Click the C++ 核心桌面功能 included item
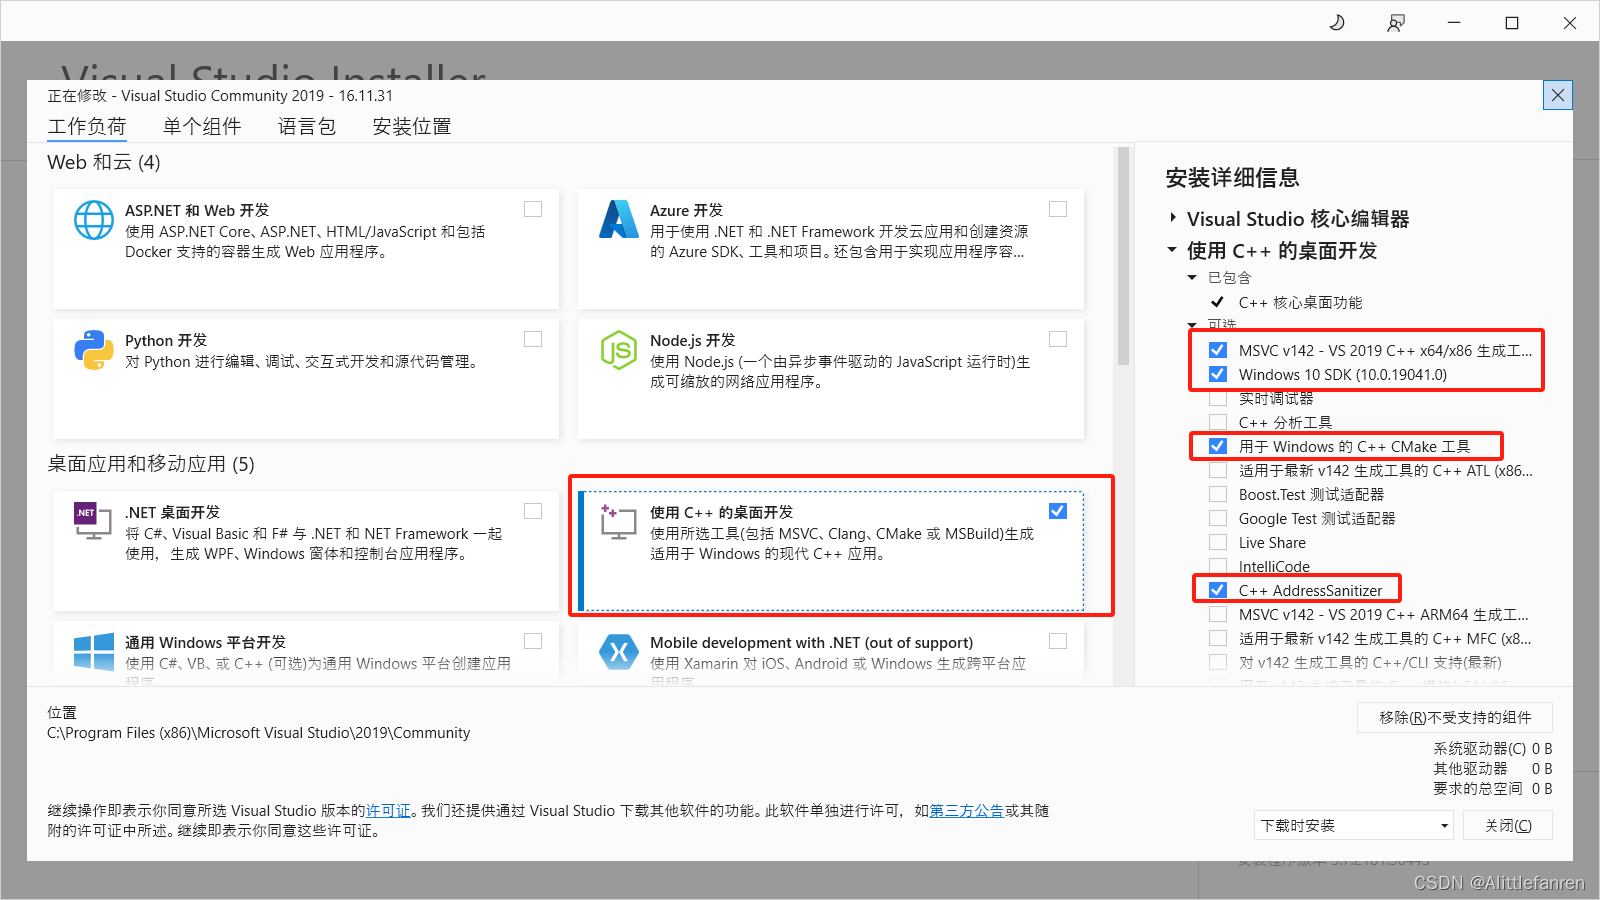 (x=1300, y=302)
